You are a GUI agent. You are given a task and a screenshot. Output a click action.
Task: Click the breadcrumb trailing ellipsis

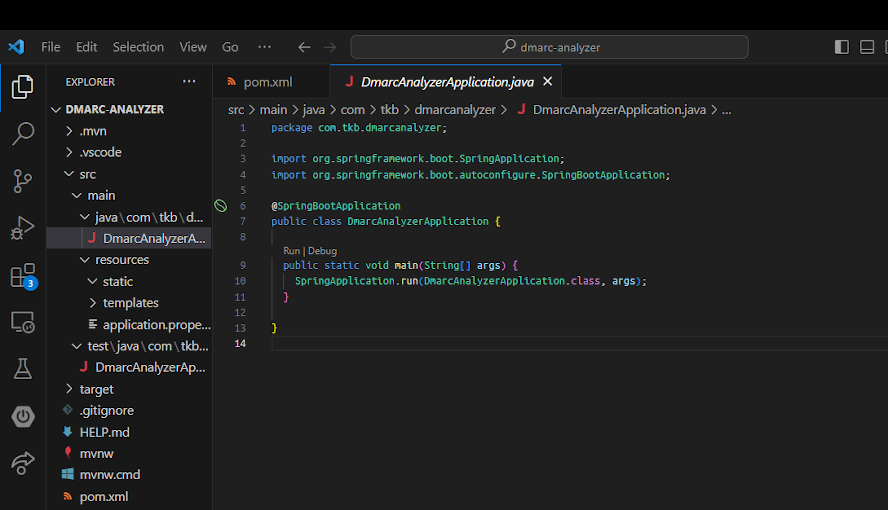727,110
